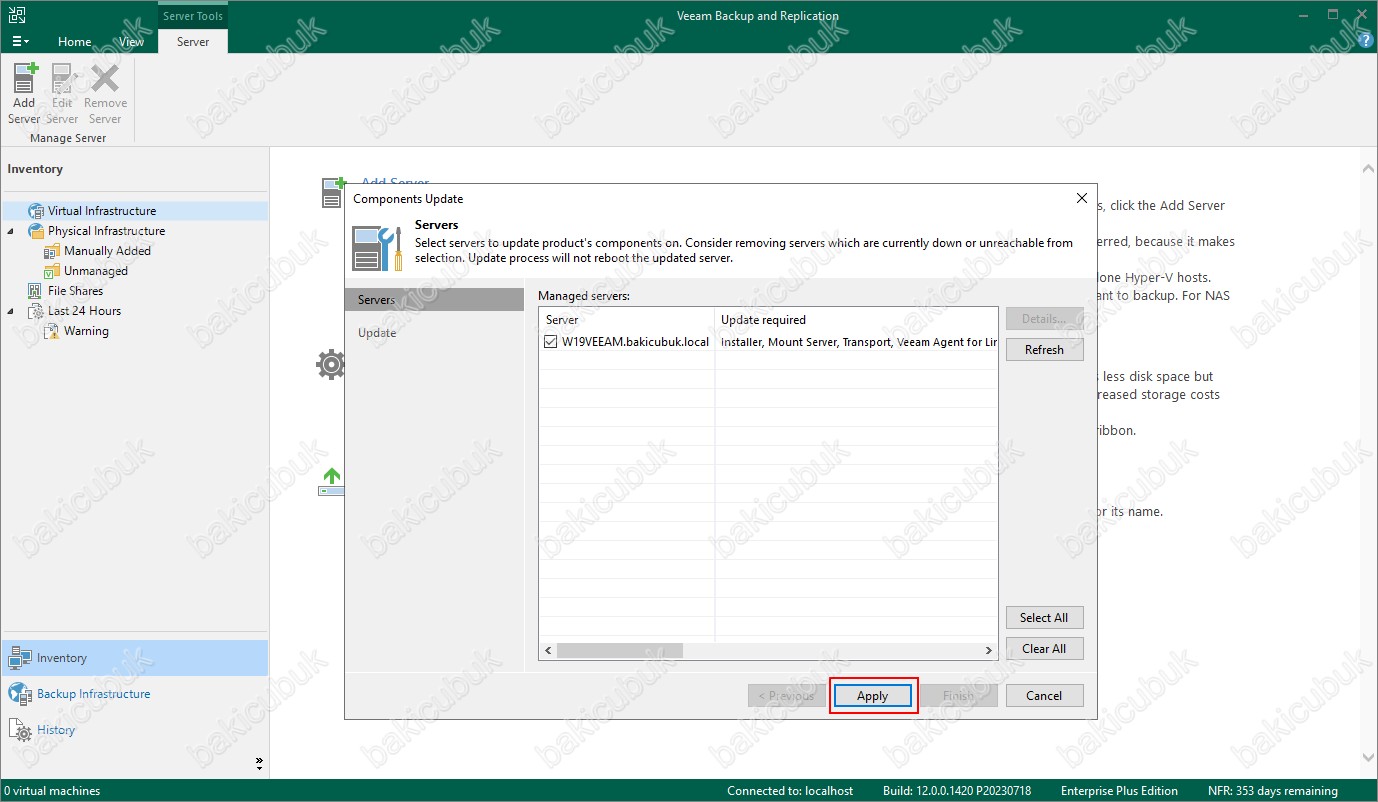1378x802 pixels.
Task: Click the Last 24 Hours clock icon
Action: point(36,311)
